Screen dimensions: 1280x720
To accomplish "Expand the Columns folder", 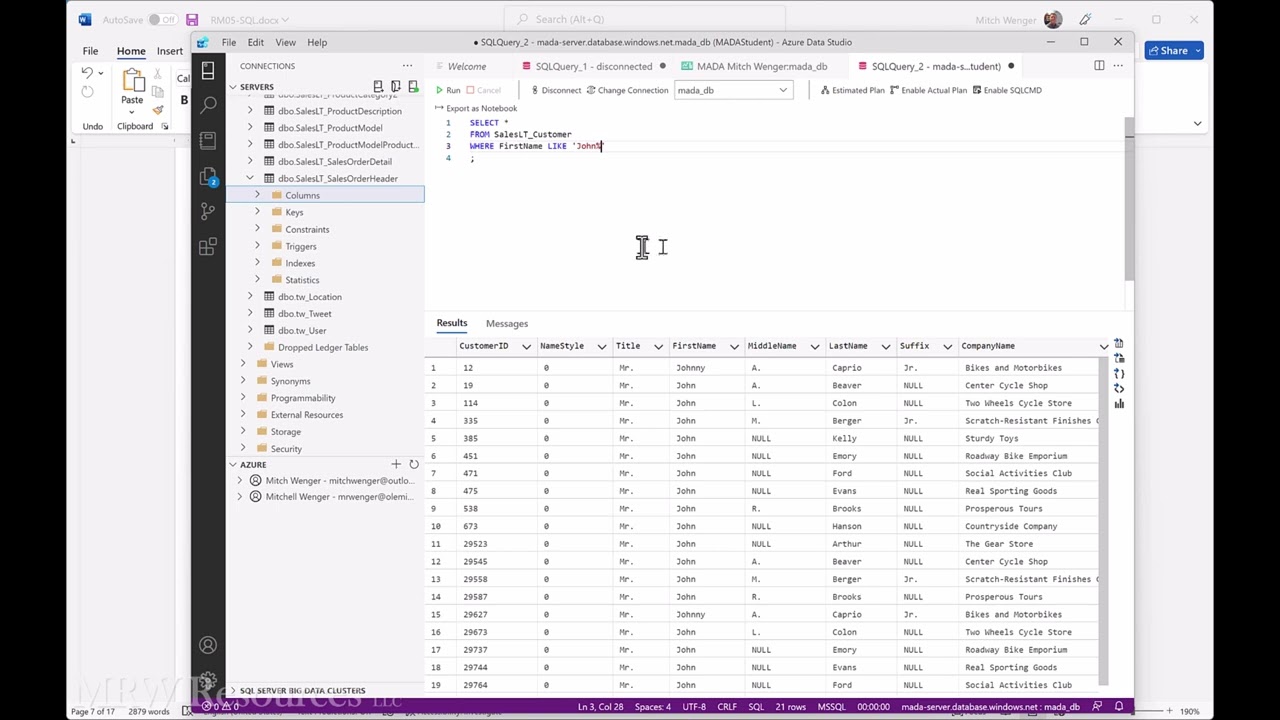I will click(258, 195).
